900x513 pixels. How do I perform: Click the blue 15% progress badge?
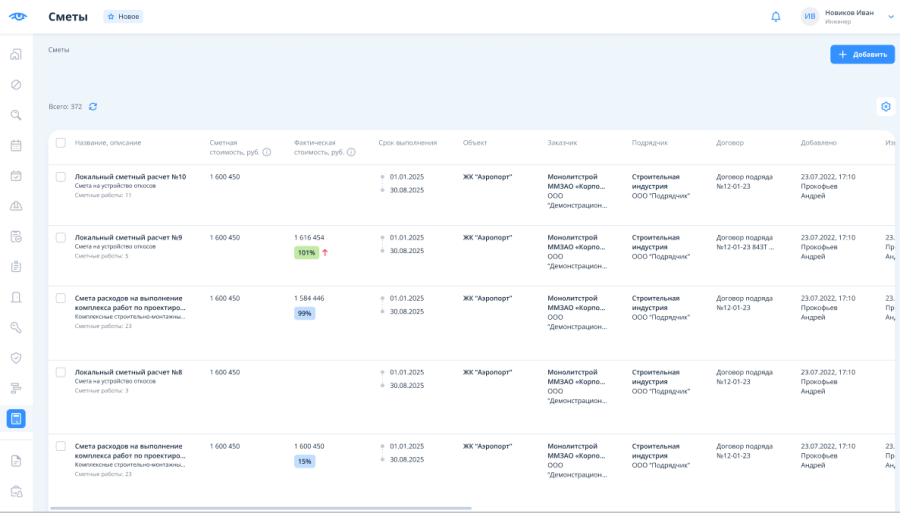tap(304, 461)
